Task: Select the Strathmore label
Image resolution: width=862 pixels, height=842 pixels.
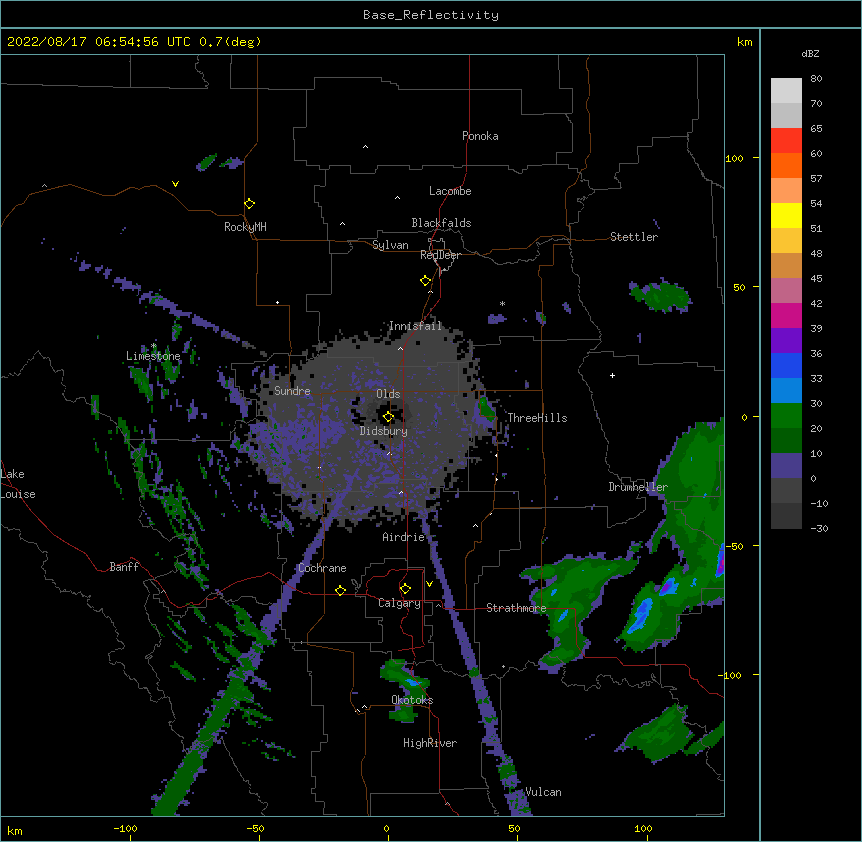Action: click(x=516, y=608)
